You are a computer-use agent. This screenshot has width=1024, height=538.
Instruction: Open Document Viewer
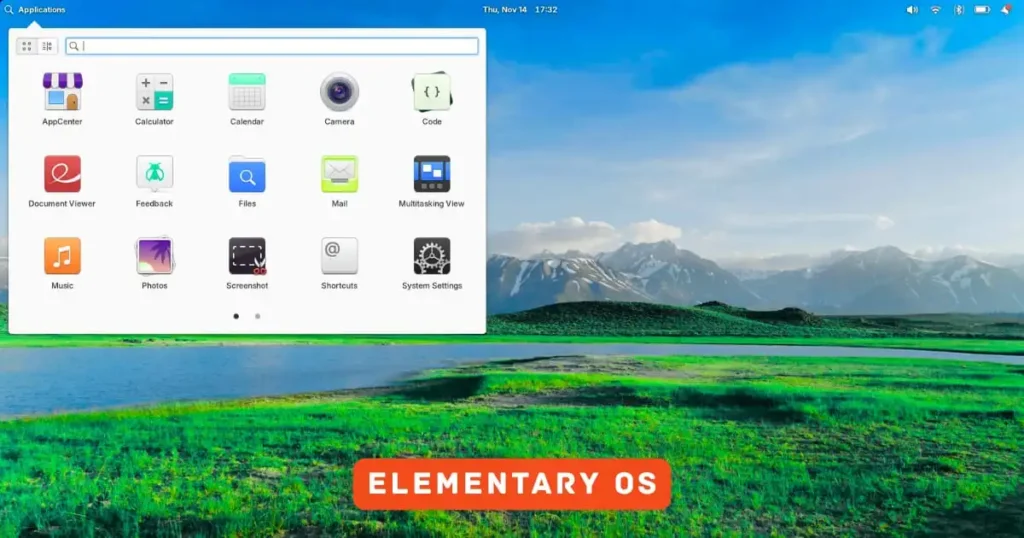coord(62,175)
